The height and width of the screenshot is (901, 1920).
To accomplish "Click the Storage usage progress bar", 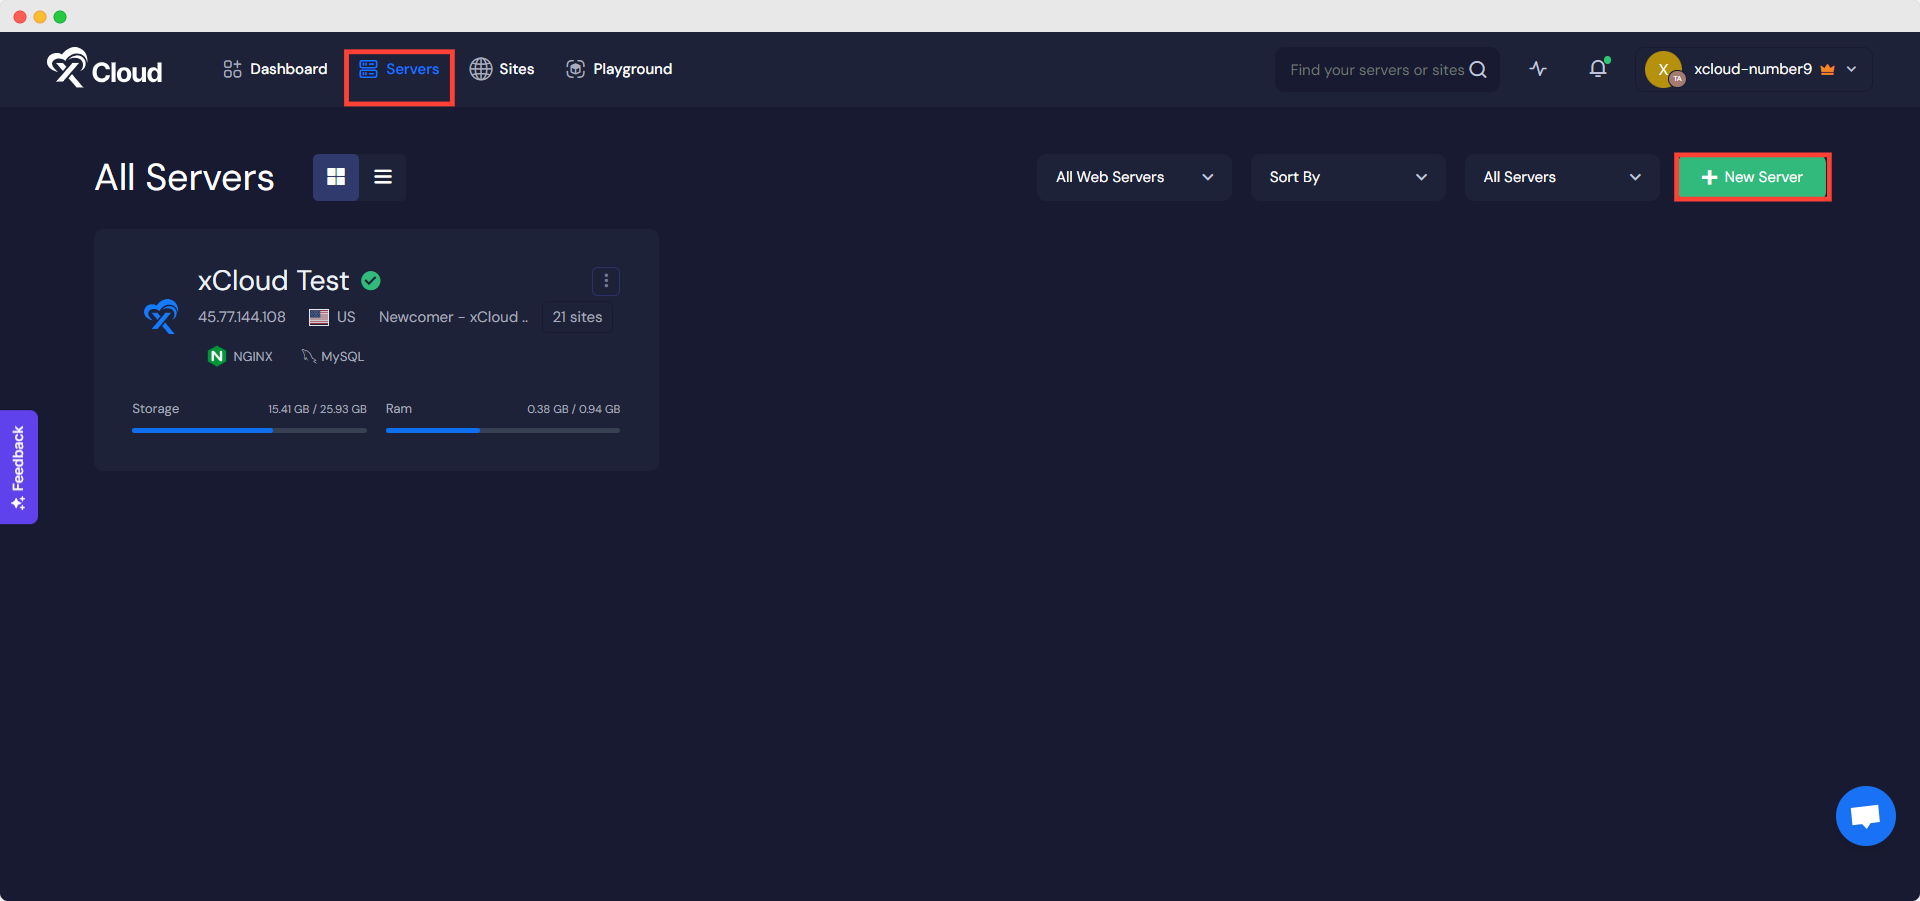I will pos(249,430).
